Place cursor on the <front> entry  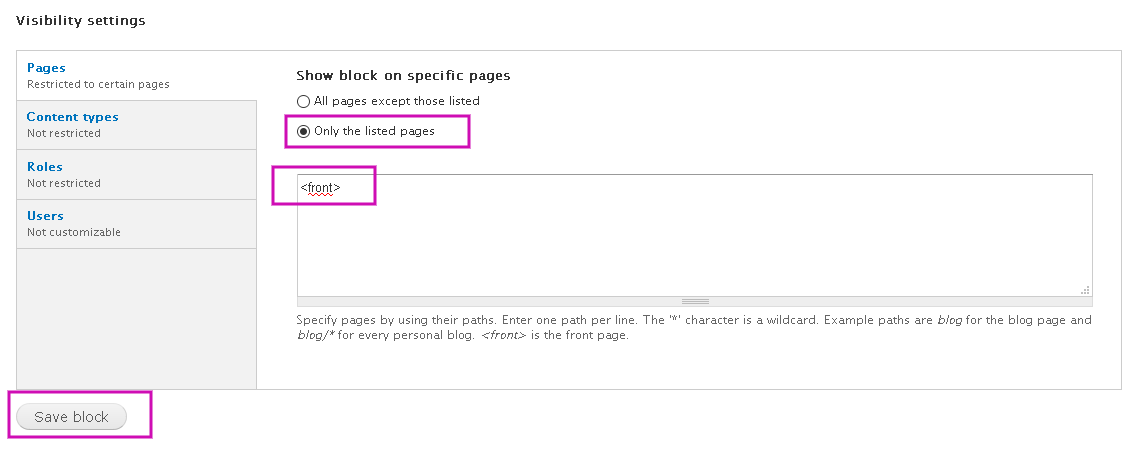click(320, 188)
